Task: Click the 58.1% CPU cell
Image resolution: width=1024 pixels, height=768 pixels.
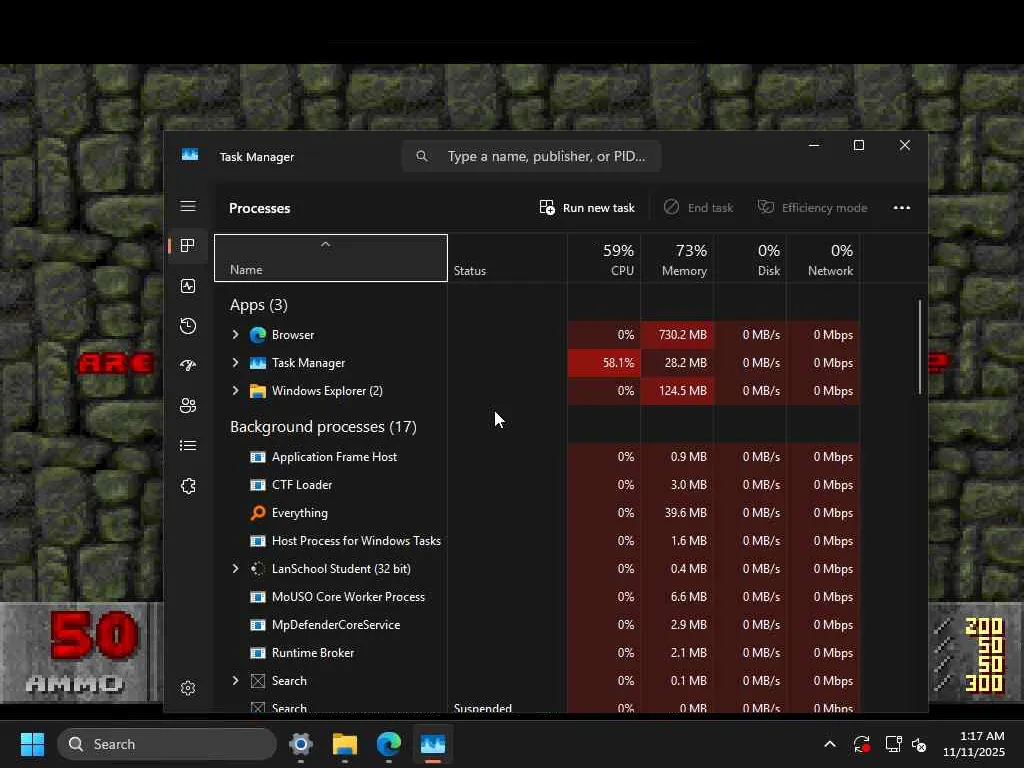Action: click(604, 363)
